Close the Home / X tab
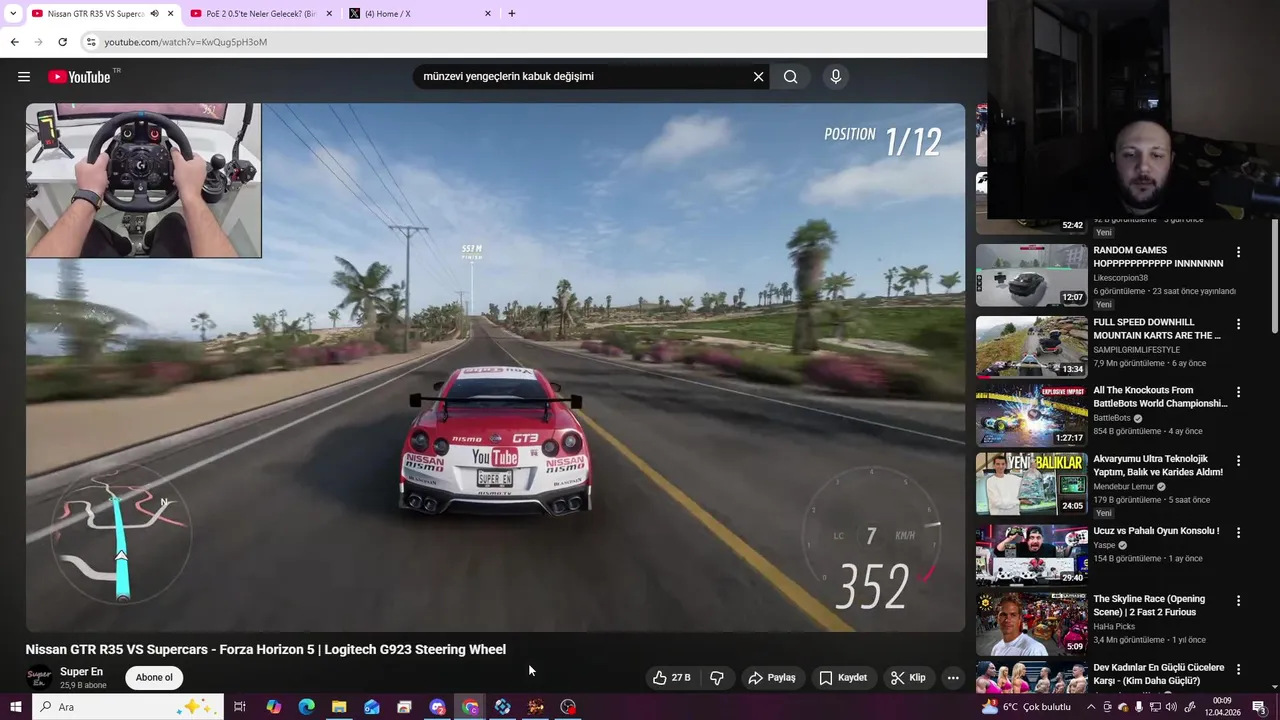 pos(488,14)
